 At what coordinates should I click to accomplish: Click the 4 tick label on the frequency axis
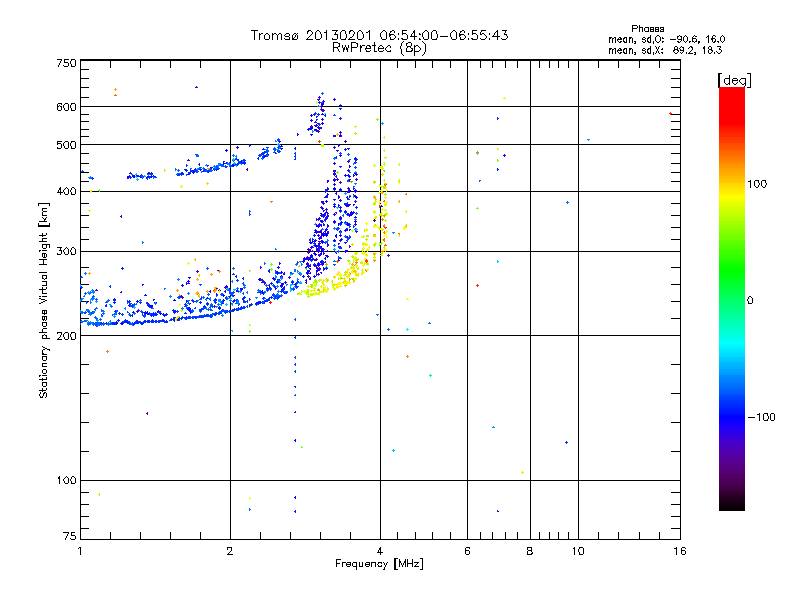click(x=380, y=551)
